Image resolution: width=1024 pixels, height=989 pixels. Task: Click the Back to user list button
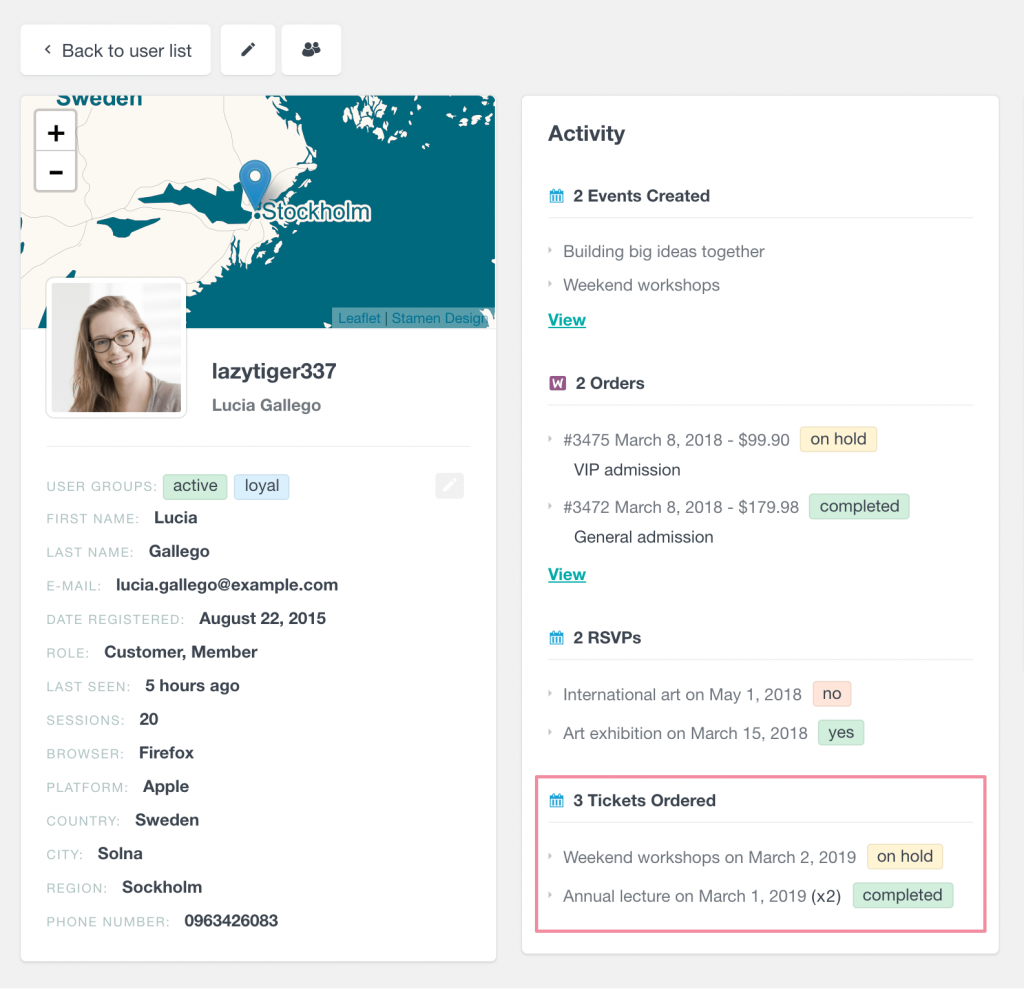pos(115,49)
